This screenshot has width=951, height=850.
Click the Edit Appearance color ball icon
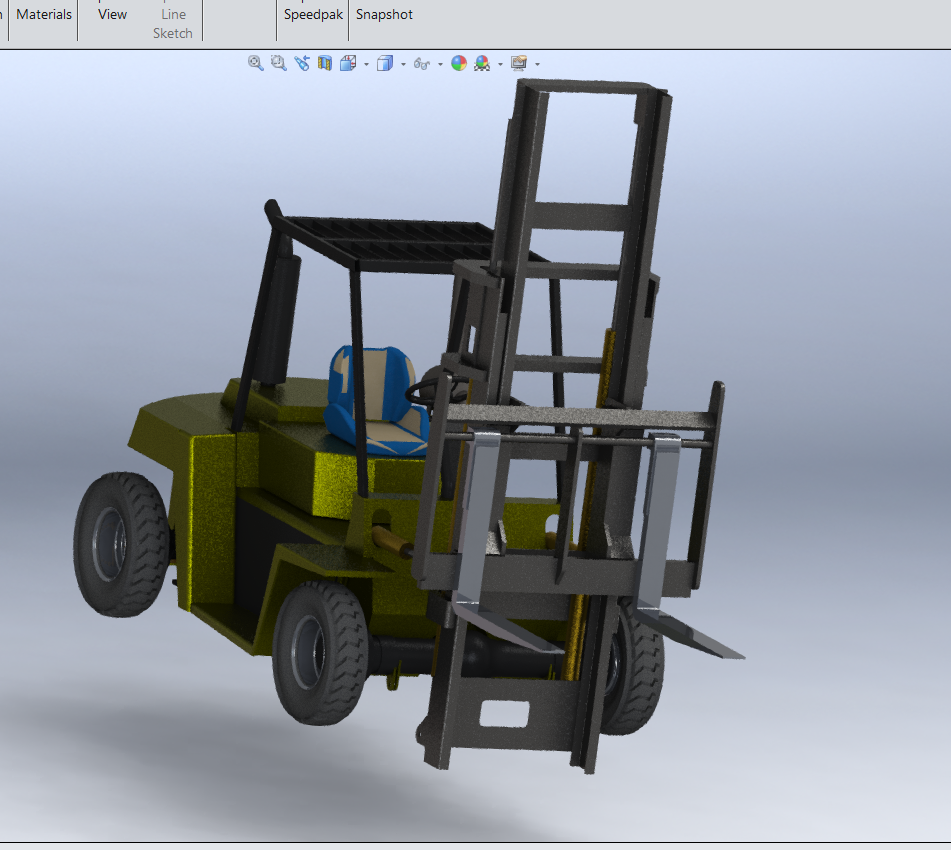pos(459,63)
